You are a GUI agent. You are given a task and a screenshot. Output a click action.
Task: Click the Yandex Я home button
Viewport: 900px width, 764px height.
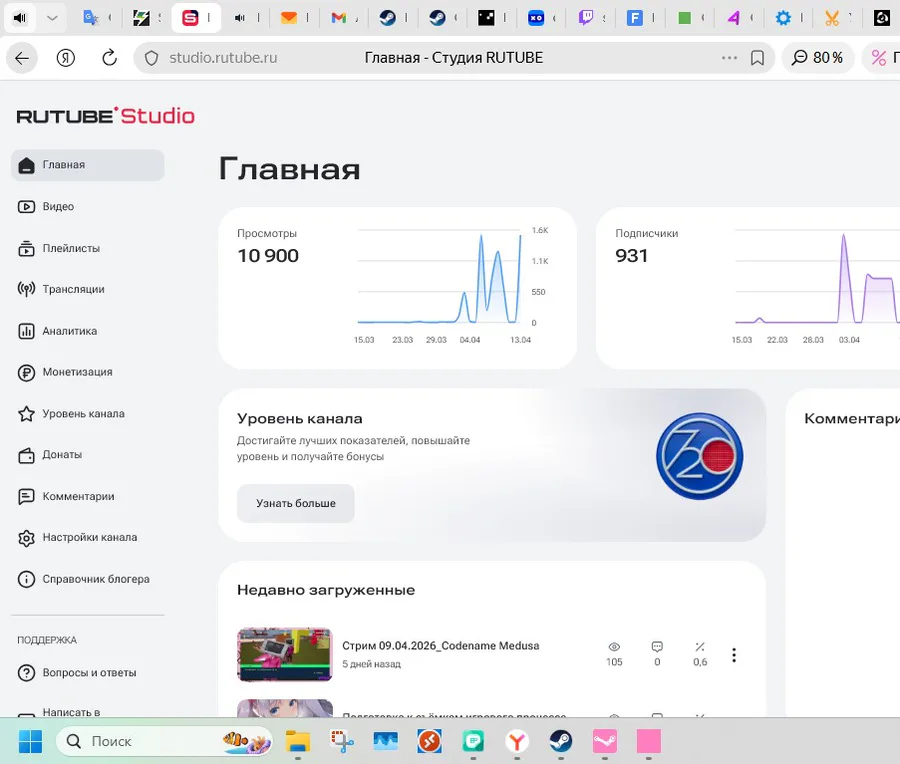click(65, 58)
